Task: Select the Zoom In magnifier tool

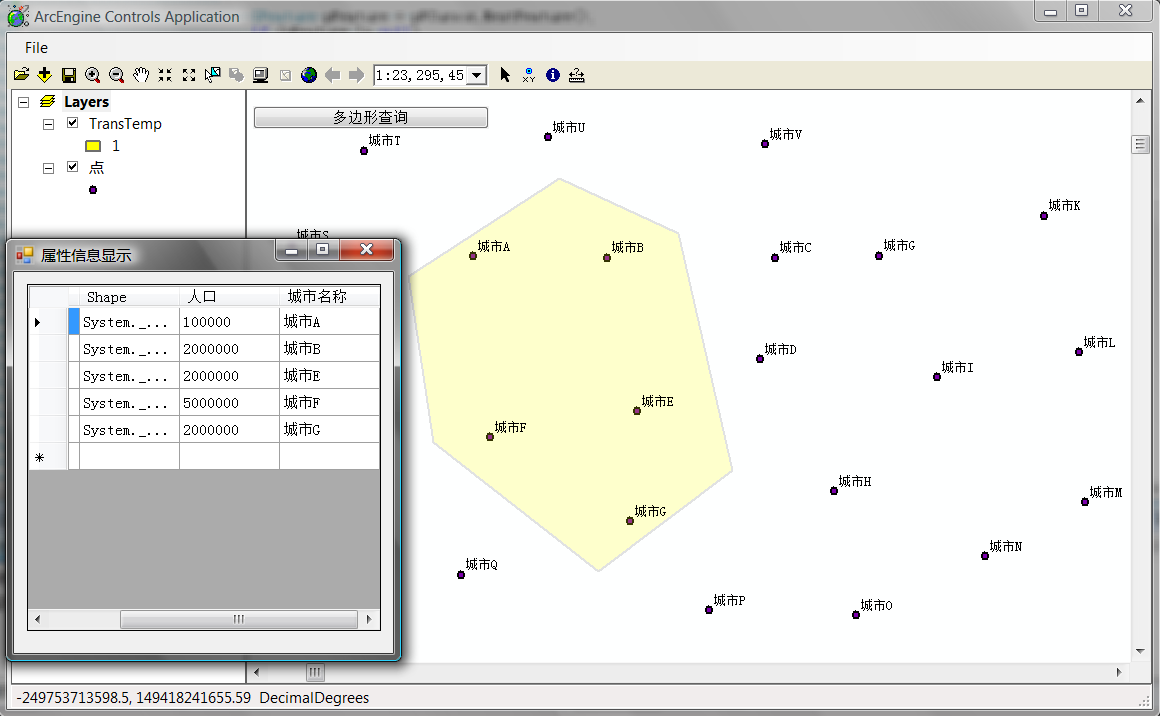Action: pyautogui.click(x=93, y=75)
